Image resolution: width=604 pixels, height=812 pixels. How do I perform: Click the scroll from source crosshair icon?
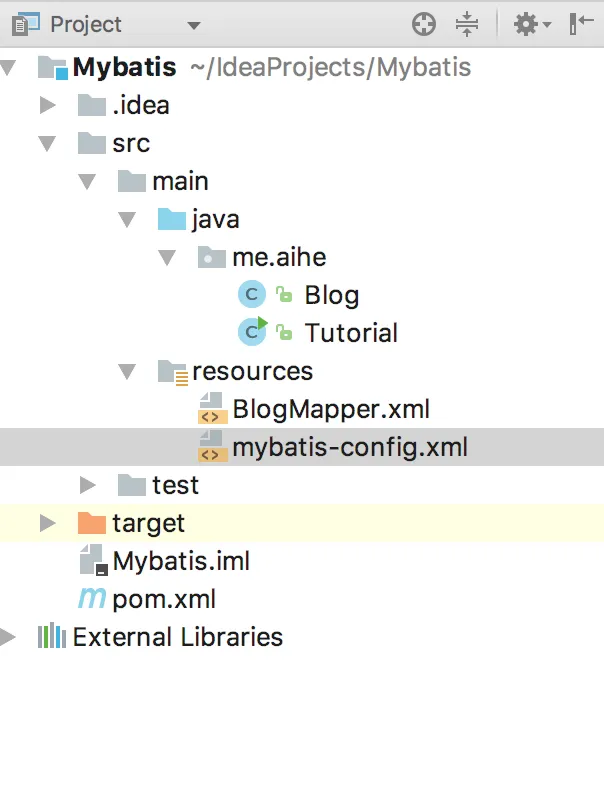pos(424,24)
